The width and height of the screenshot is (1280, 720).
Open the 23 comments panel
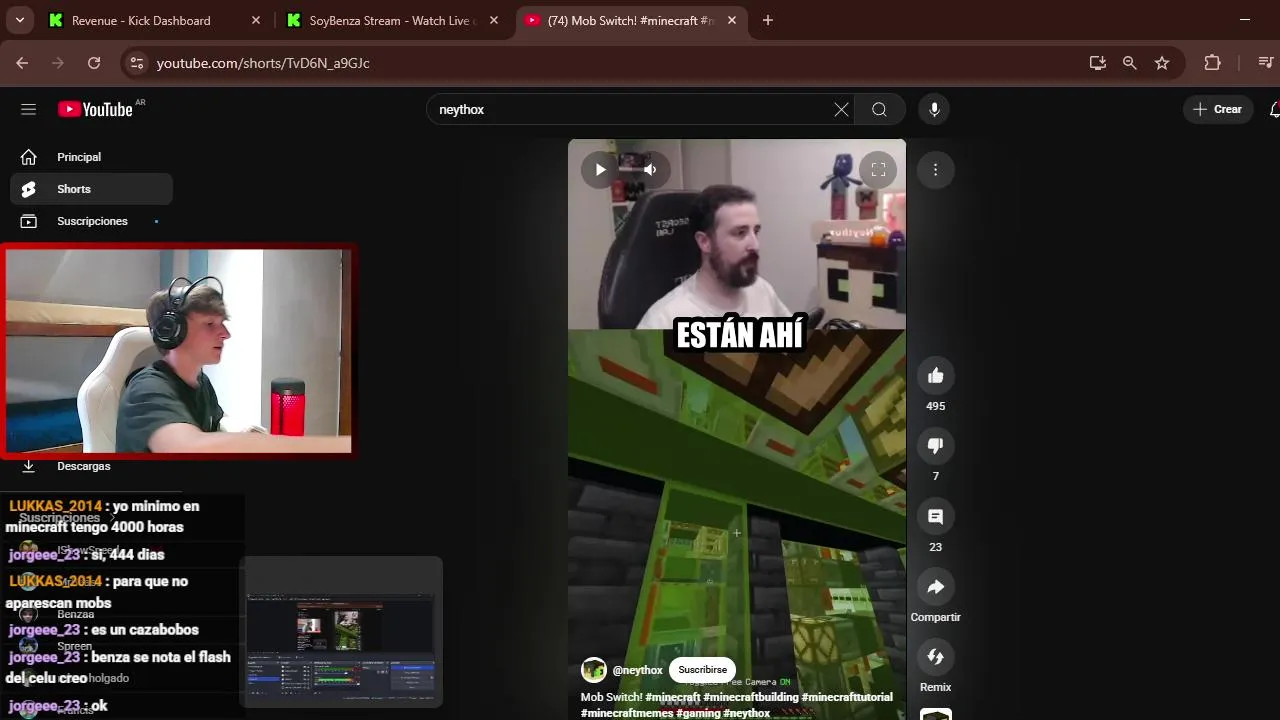(935, 516)
